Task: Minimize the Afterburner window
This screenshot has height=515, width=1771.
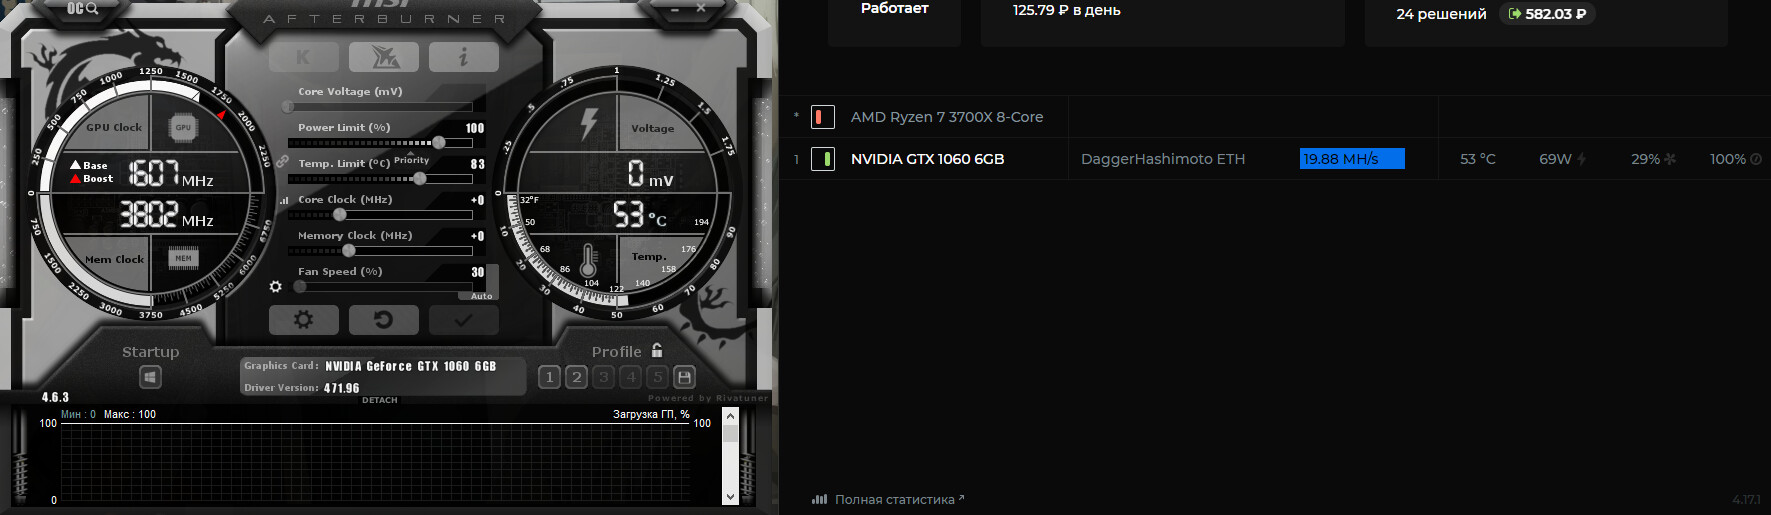Action: (675, 8)
